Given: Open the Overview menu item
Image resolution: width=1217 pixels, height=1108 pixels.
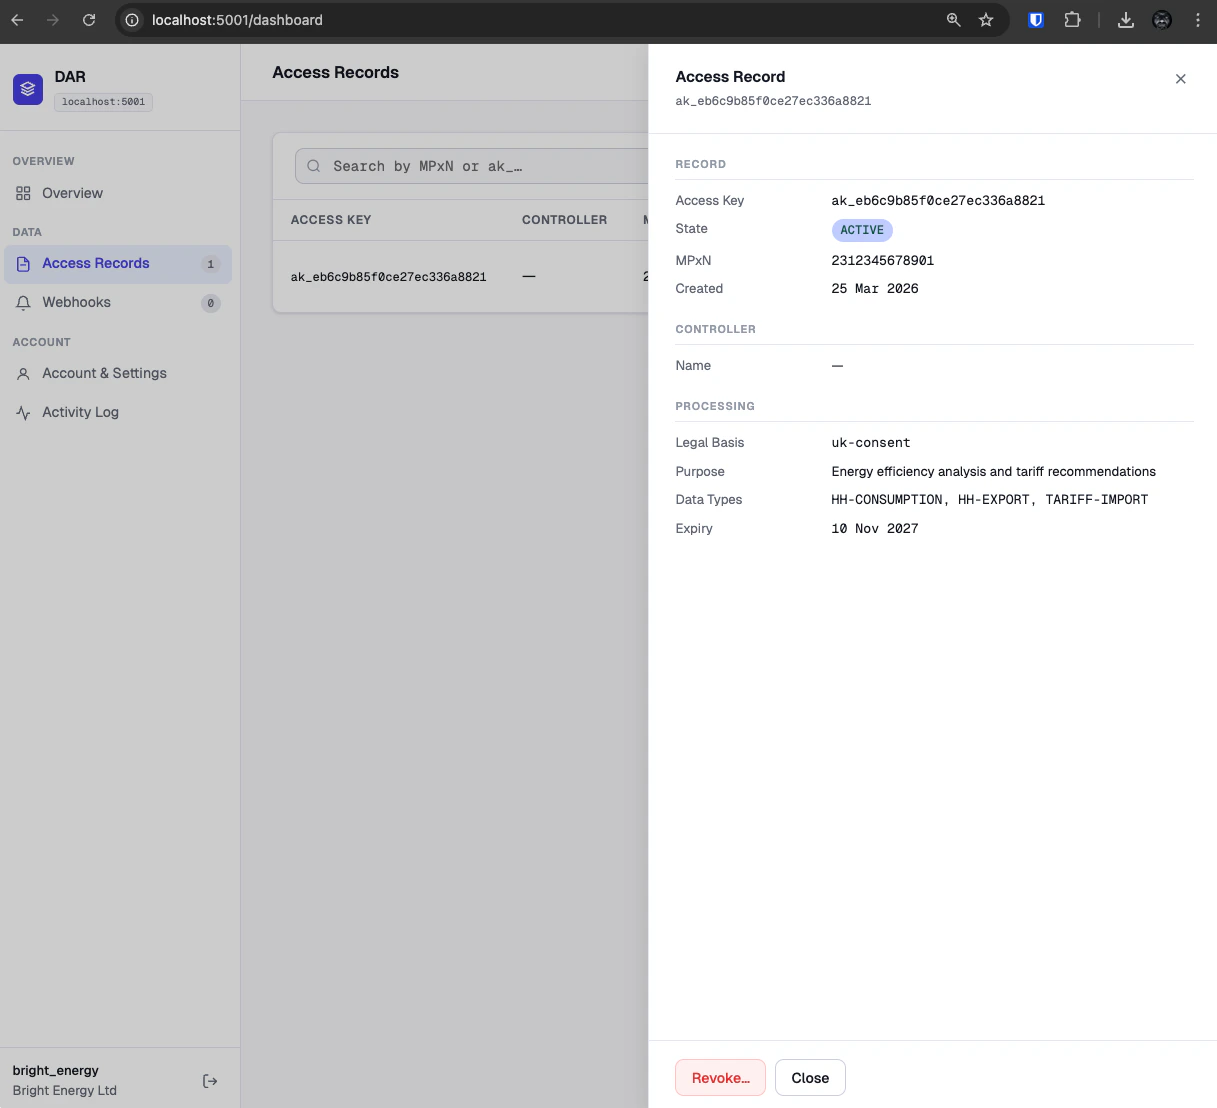Looking at the screenshot, I should click(x=118, y=193).
